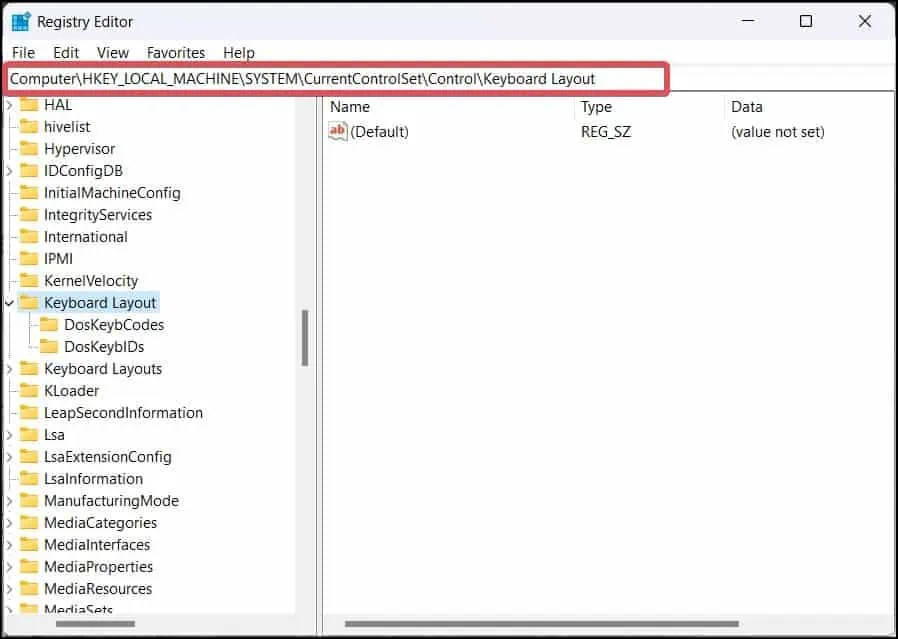Image resolution: width=898 pixels, height=639 pixels.
Task: Select the (Default) value name
Action: tap(379, 132)
